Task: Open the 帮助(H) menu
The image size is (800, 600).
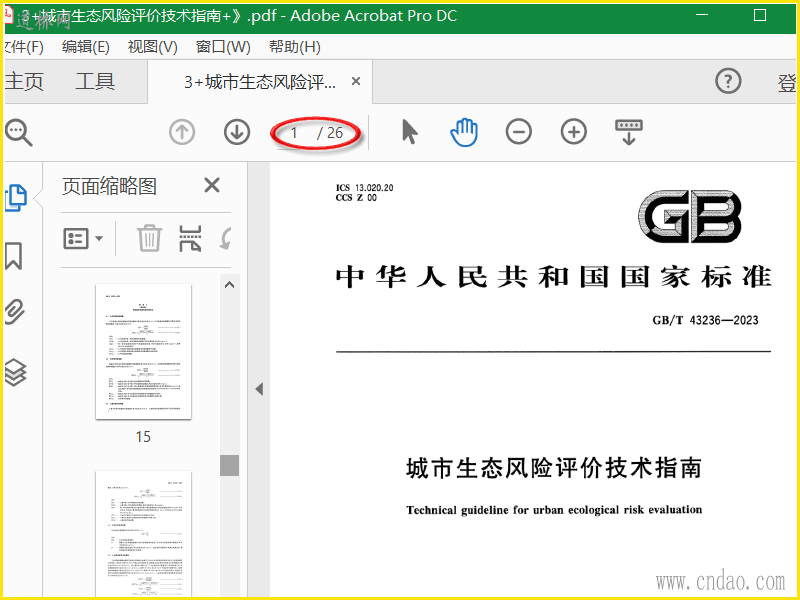Action: 295,47
